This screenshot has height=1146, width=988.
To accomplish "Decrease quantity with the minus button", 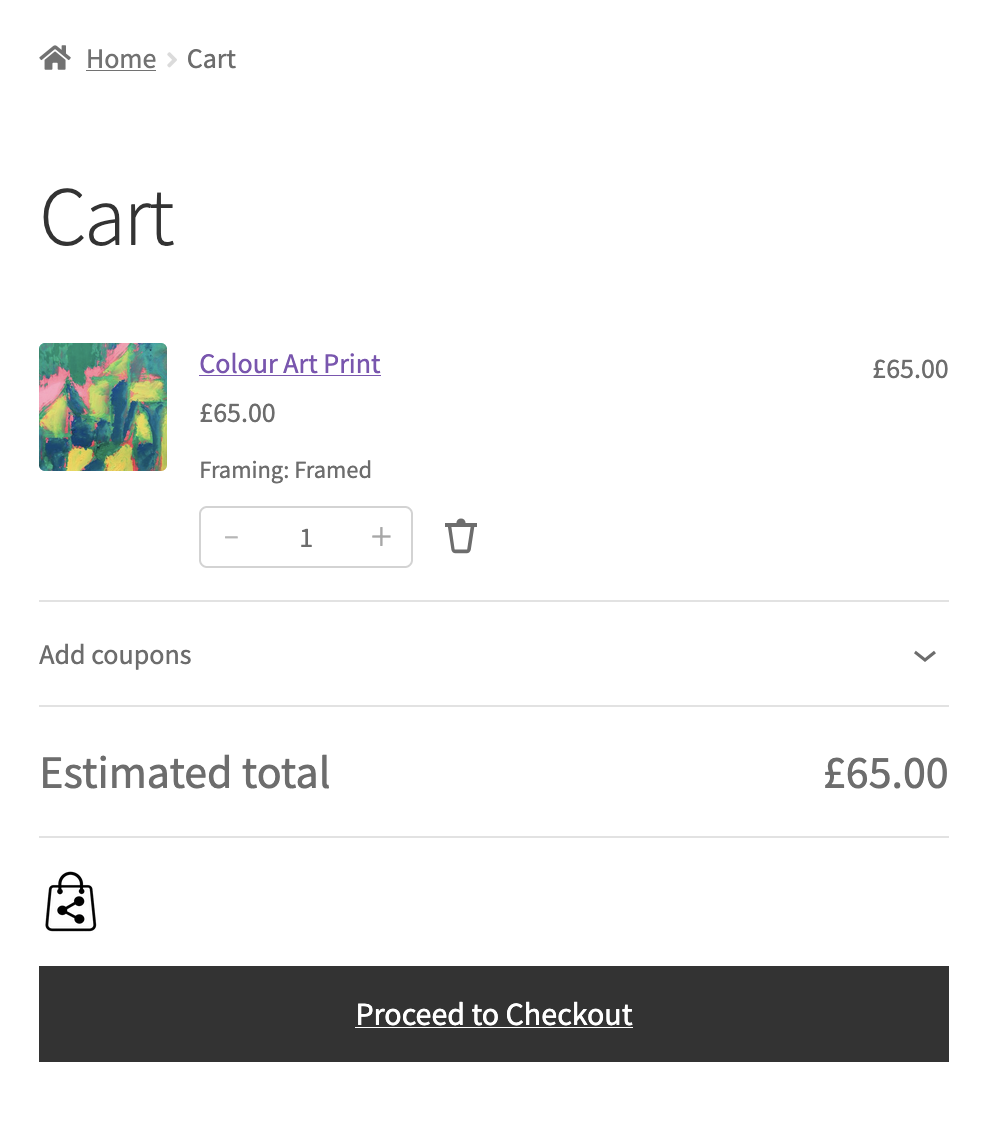I will pyautogui.click(x=231, y=537).
